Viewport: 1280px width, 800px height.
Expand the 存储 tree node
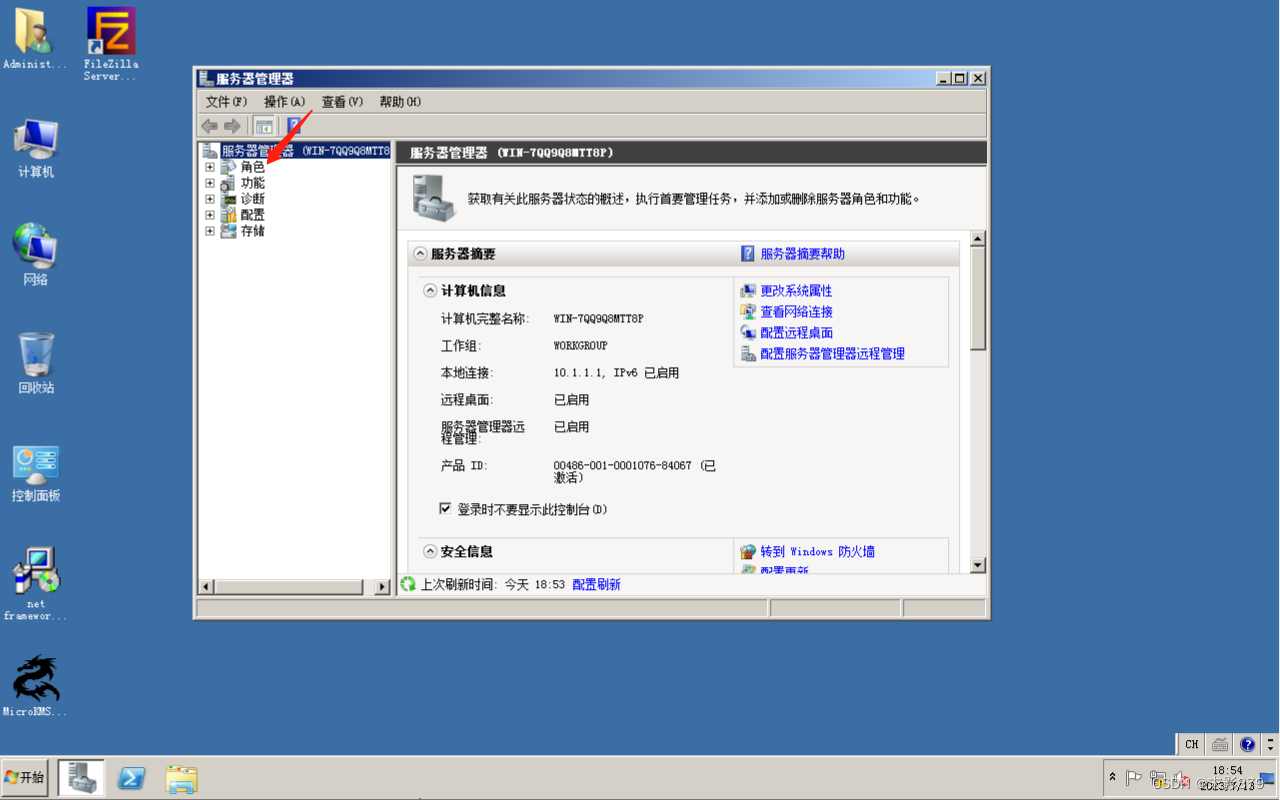pos(210,231)
